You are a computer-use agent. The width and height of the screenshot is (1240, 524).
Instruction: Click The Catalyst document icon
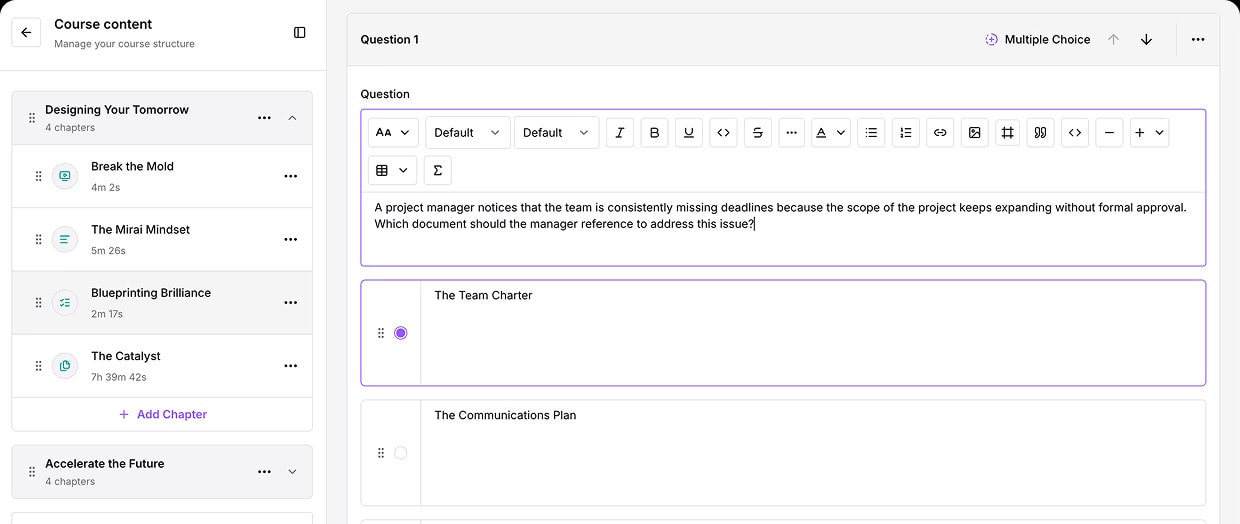65,366
